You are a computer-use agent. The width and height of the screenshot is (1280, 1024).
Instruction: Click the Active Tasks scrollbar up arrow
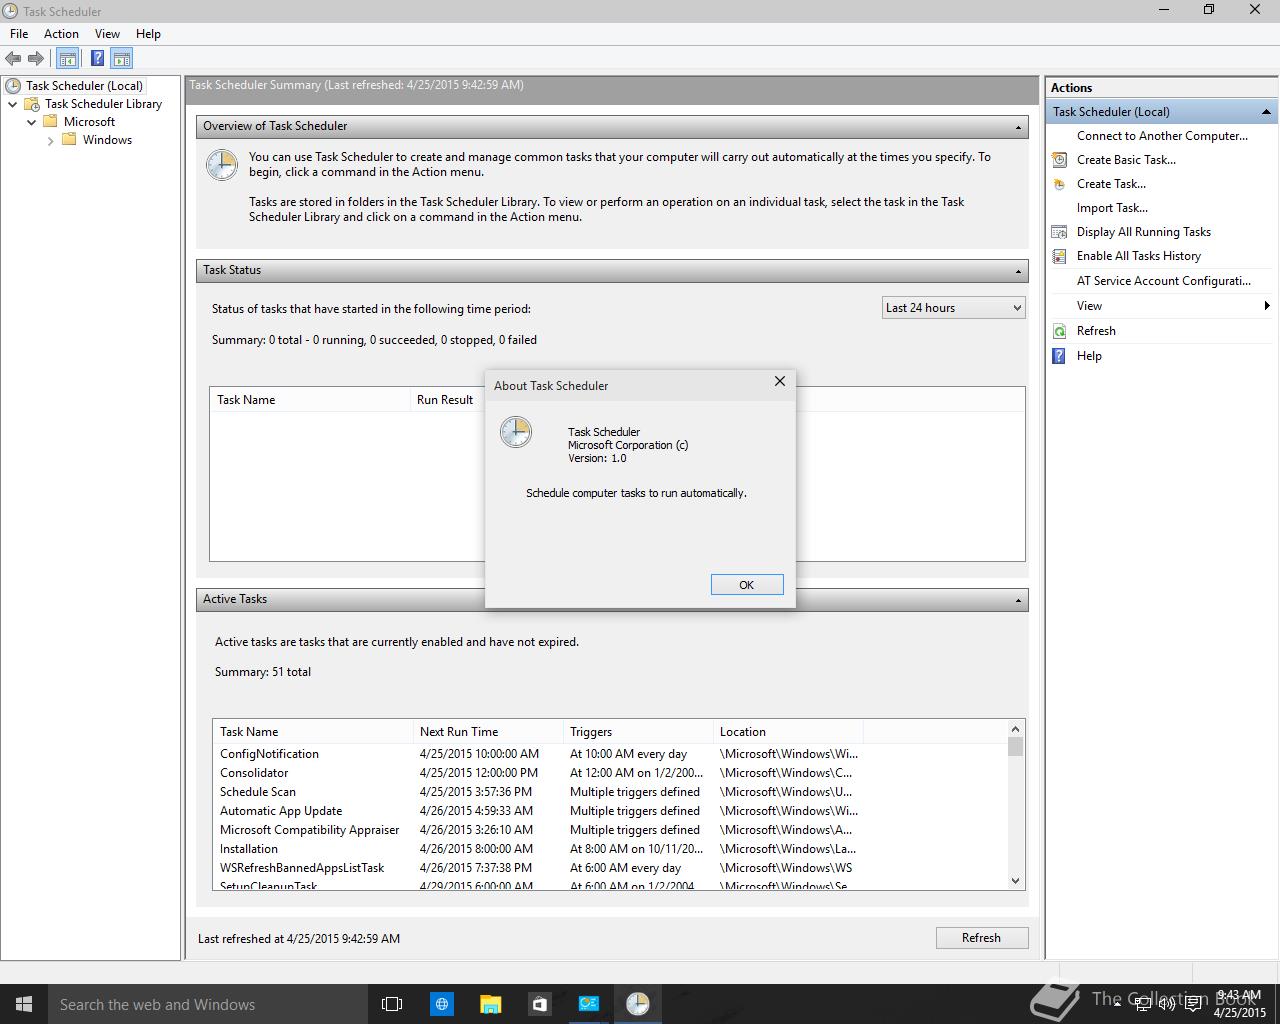[x=1016, y=729]
